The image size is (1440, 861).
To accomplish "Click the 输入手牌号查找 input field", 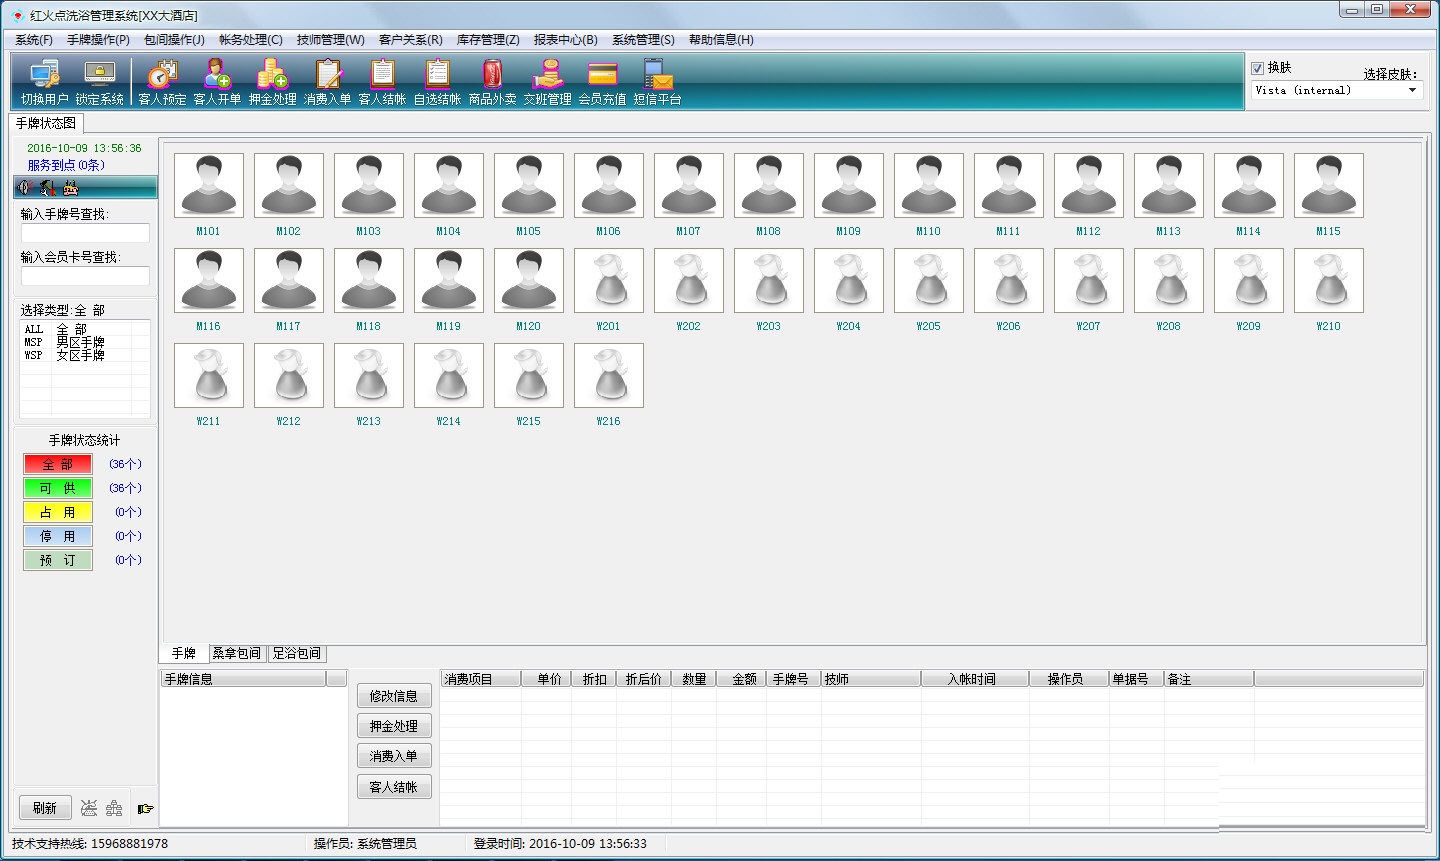I will coord(85,233).
